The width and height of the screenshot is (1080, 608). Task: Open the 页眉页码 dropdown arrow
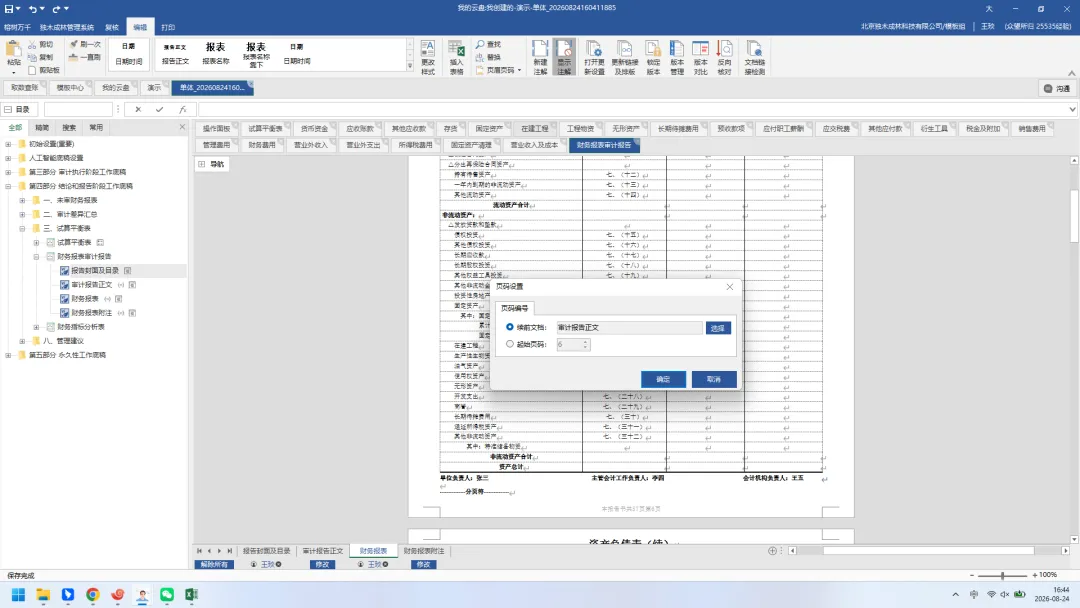click(x=519, y=70)
